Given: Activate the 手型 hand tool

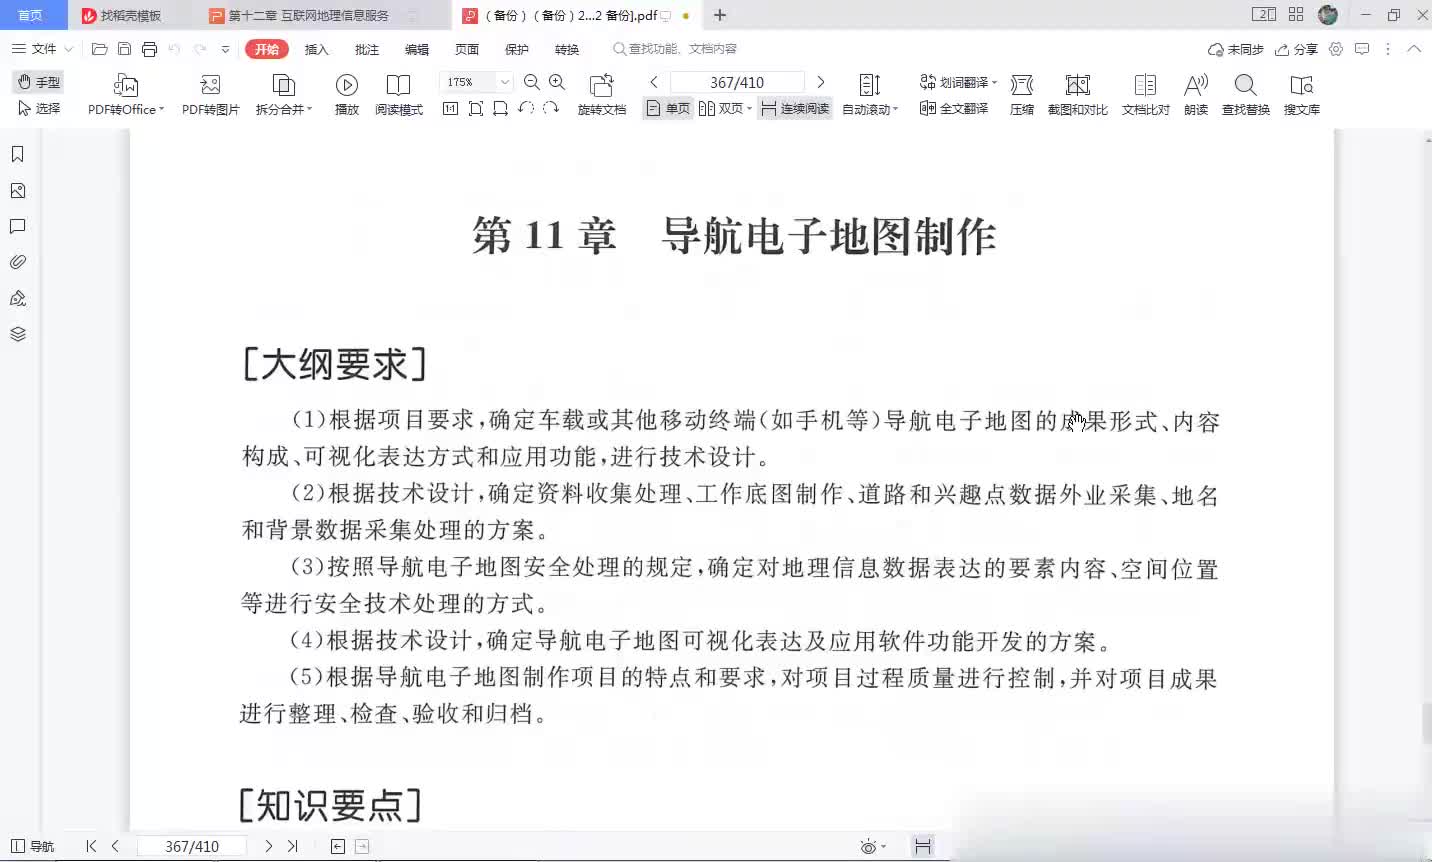Looking at the screenshot, I should [39, 82].
